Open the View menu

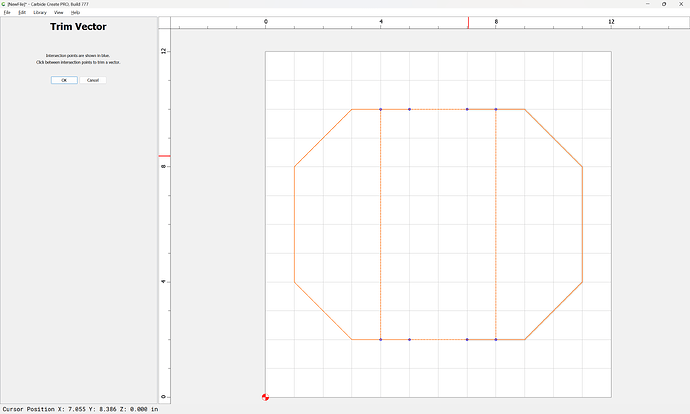click(59, 12)
